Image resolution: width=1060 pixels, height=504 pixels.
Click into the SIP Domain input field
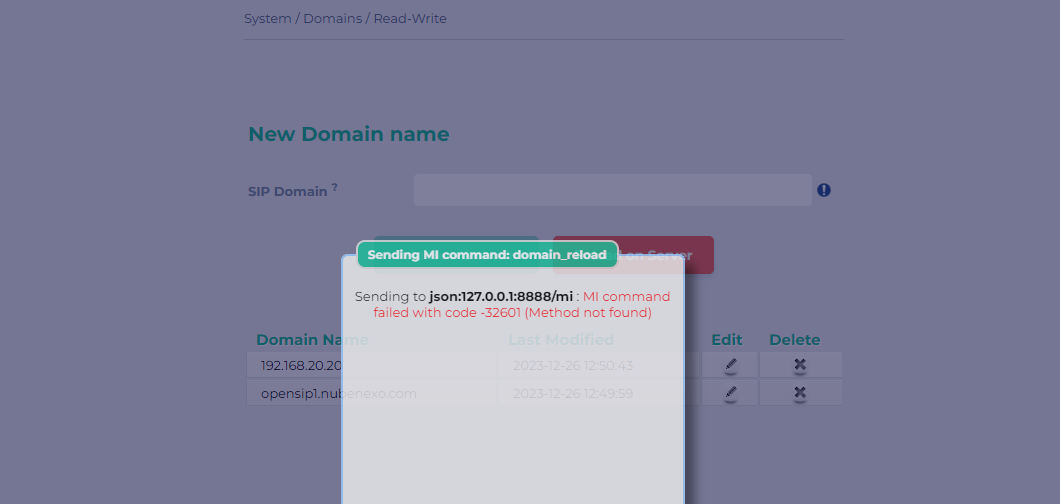[x=612, y=190]
